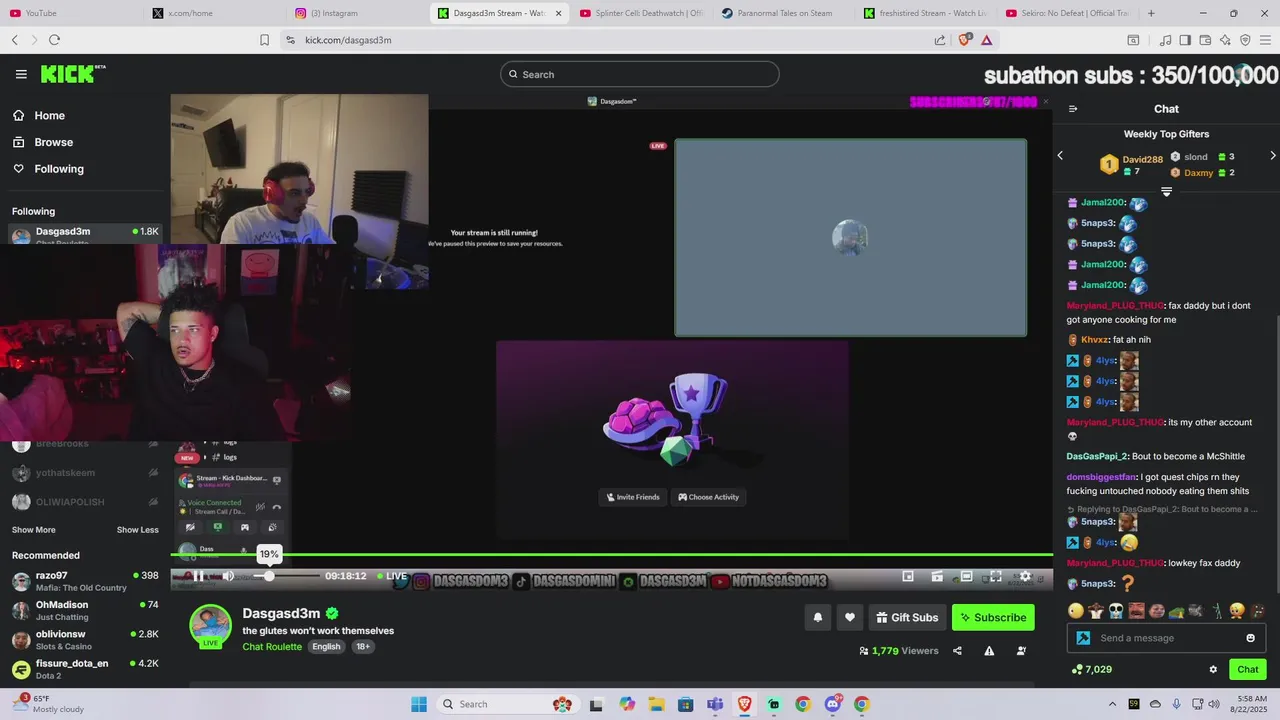Share the stream via share icon

pos(957,651)
